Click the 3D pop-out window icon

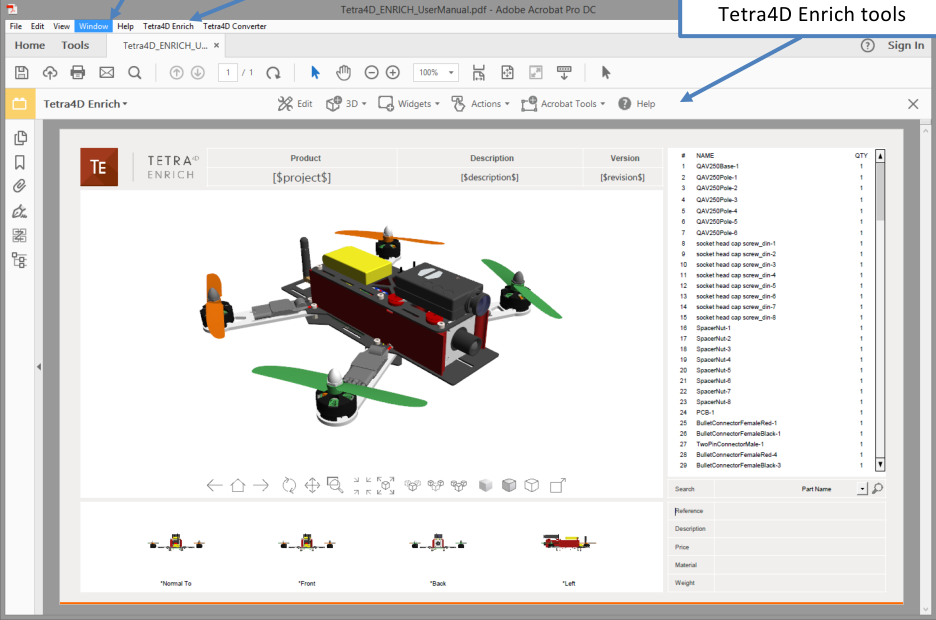click(557, 485)
